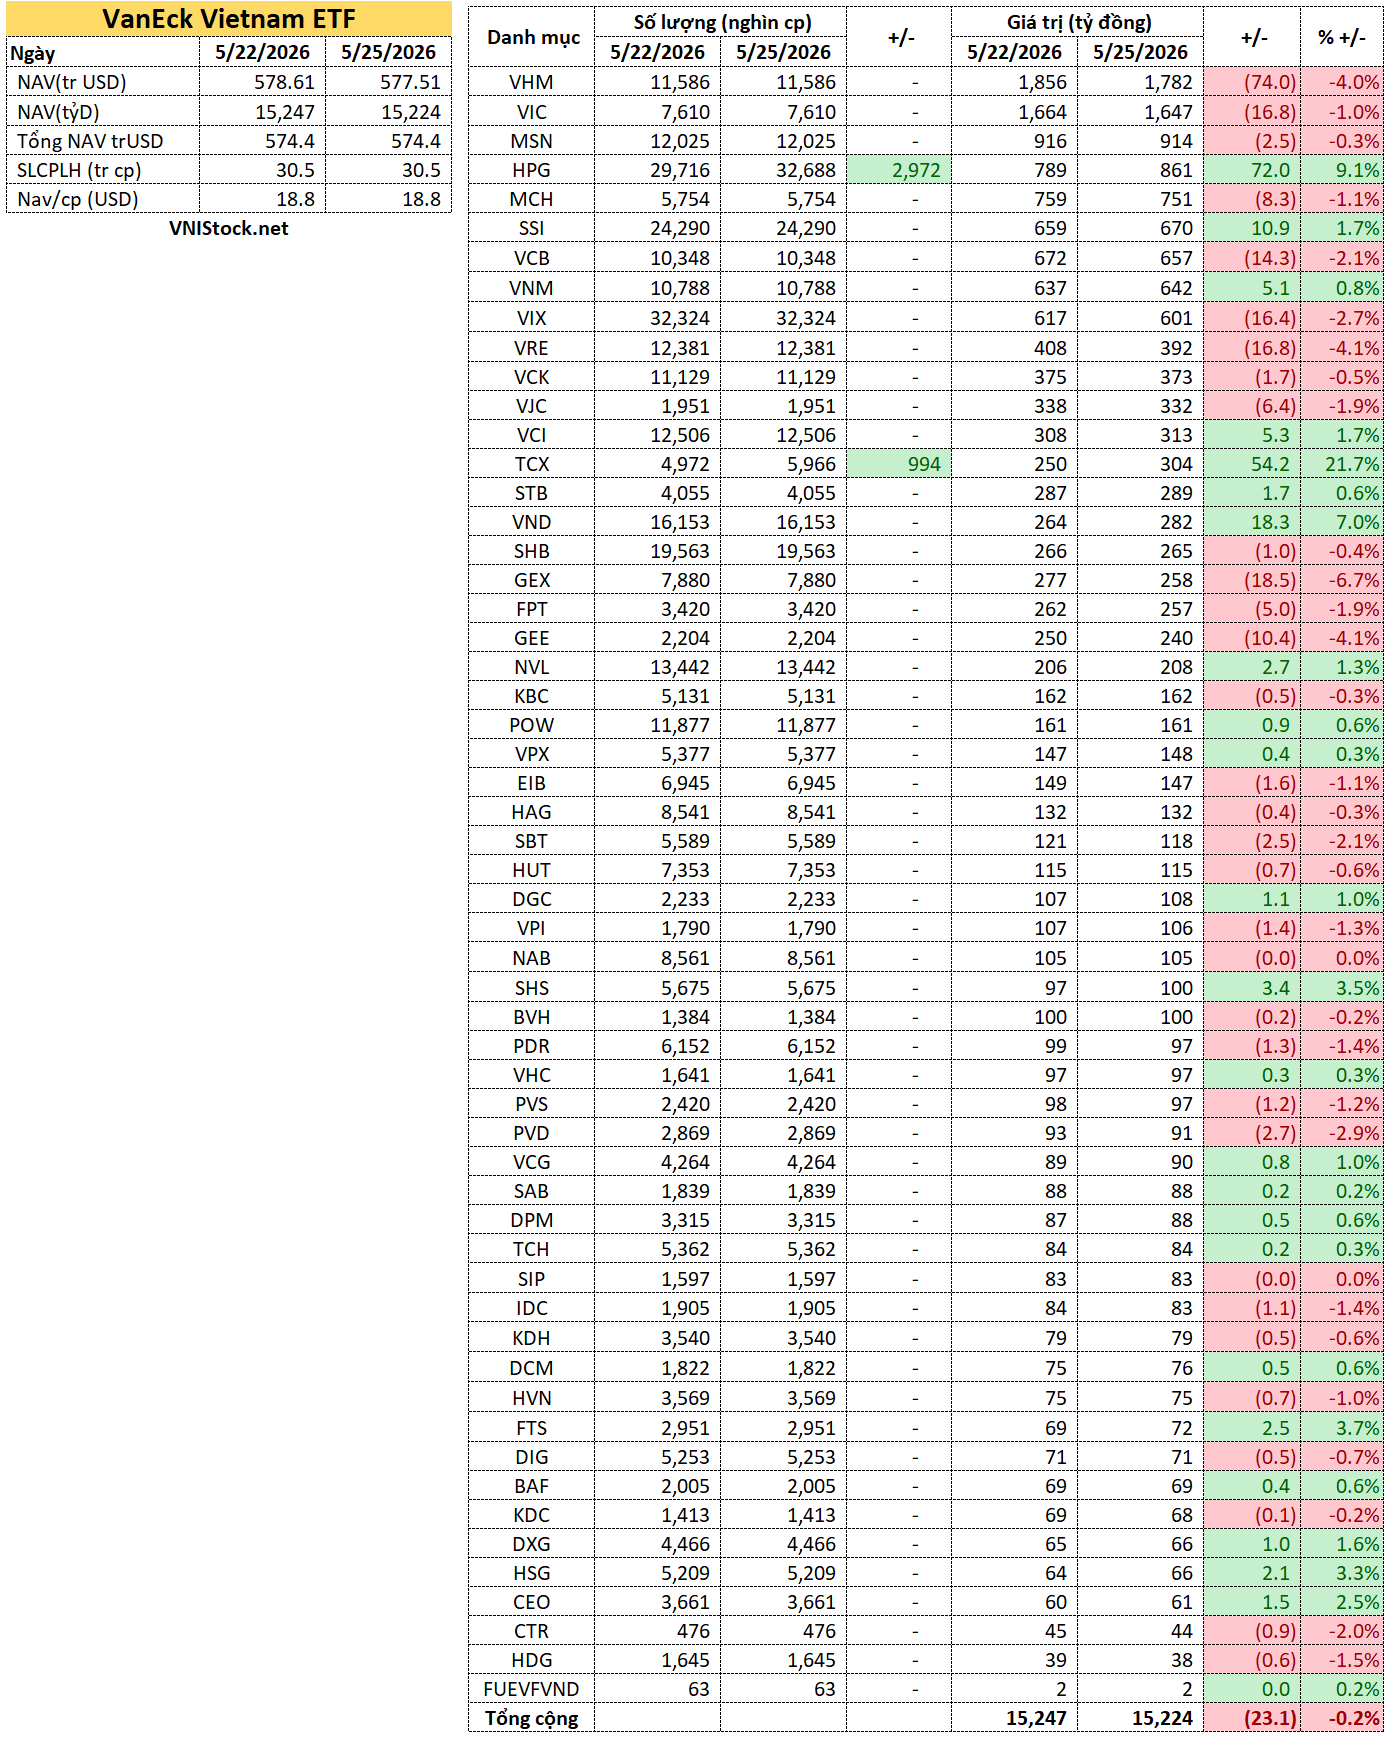Click the Số lượng (nghìn cp) header
The height and width of the screenshot is (1761, 1384).
coord(721,22)
